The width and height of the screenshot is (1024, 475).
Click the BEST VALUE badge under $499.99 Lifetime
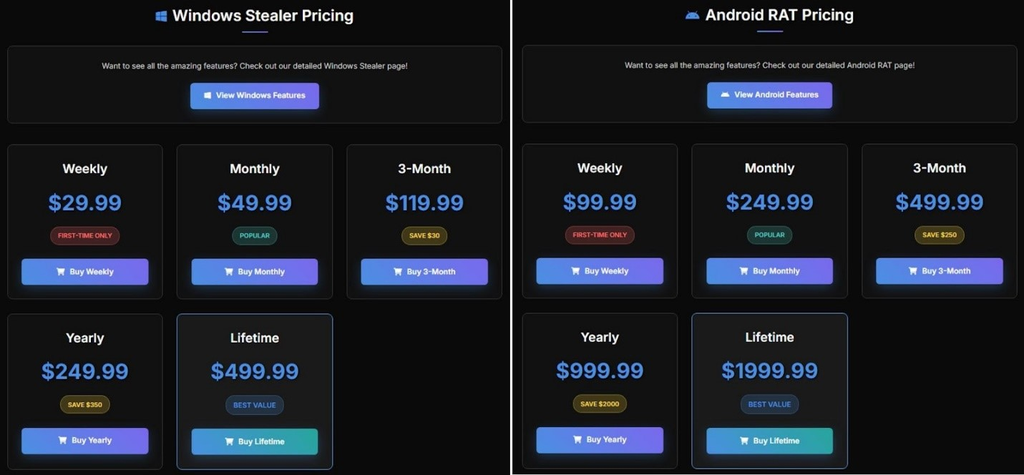click(x=254, y=405)
